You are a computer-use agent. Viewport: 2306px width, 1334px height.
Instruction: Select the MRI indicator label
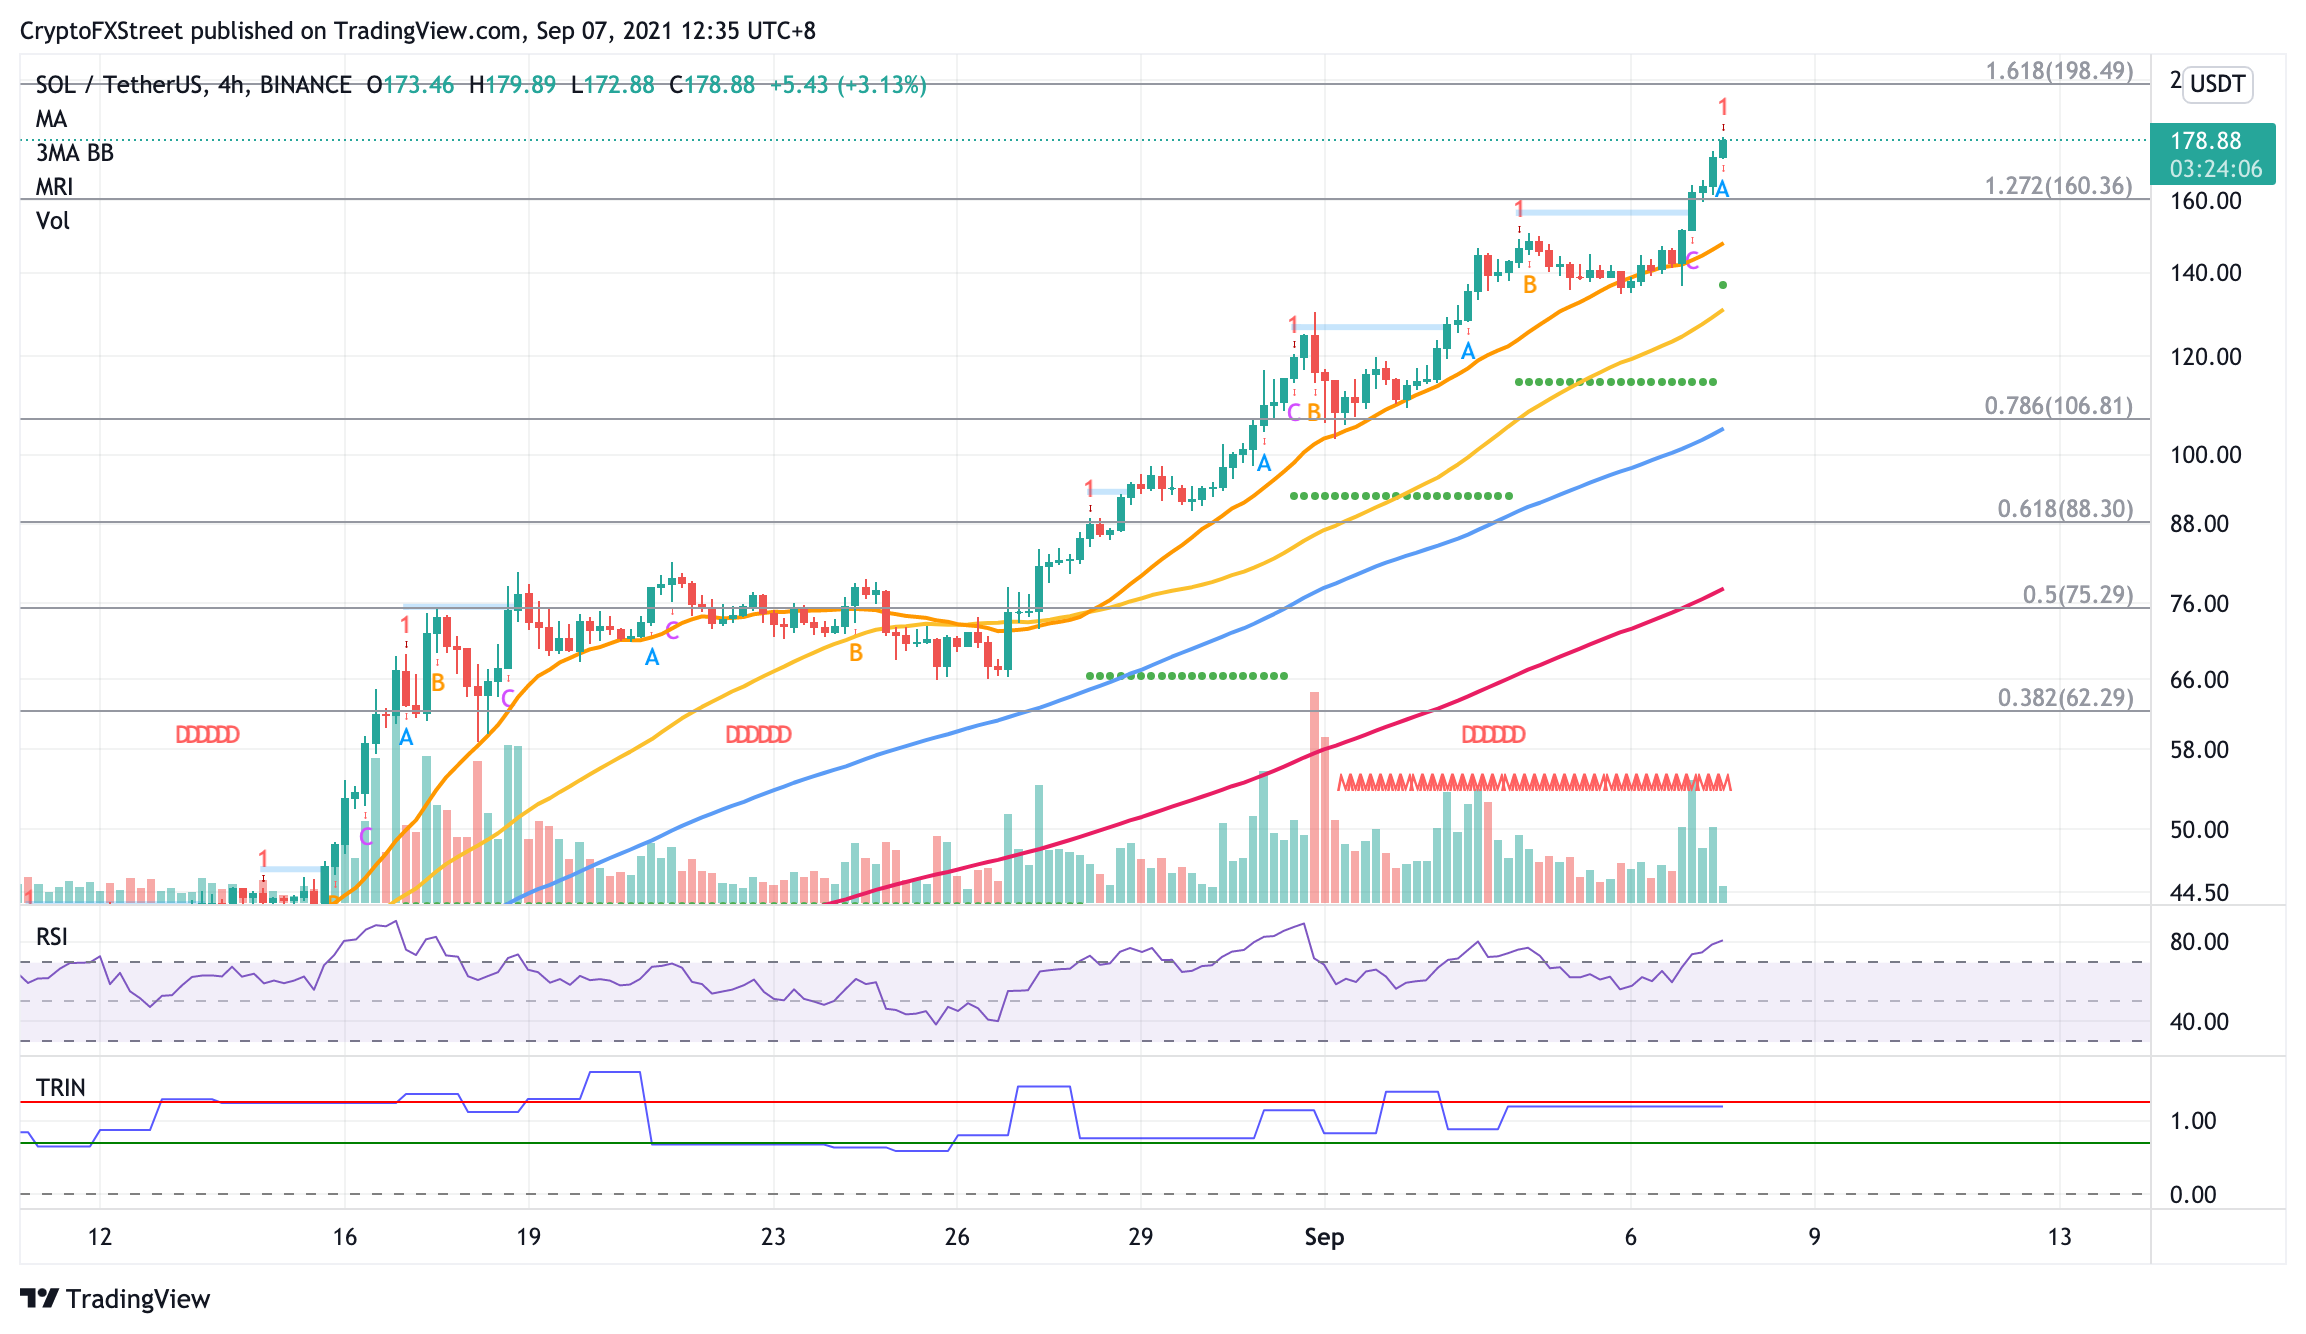55,187
